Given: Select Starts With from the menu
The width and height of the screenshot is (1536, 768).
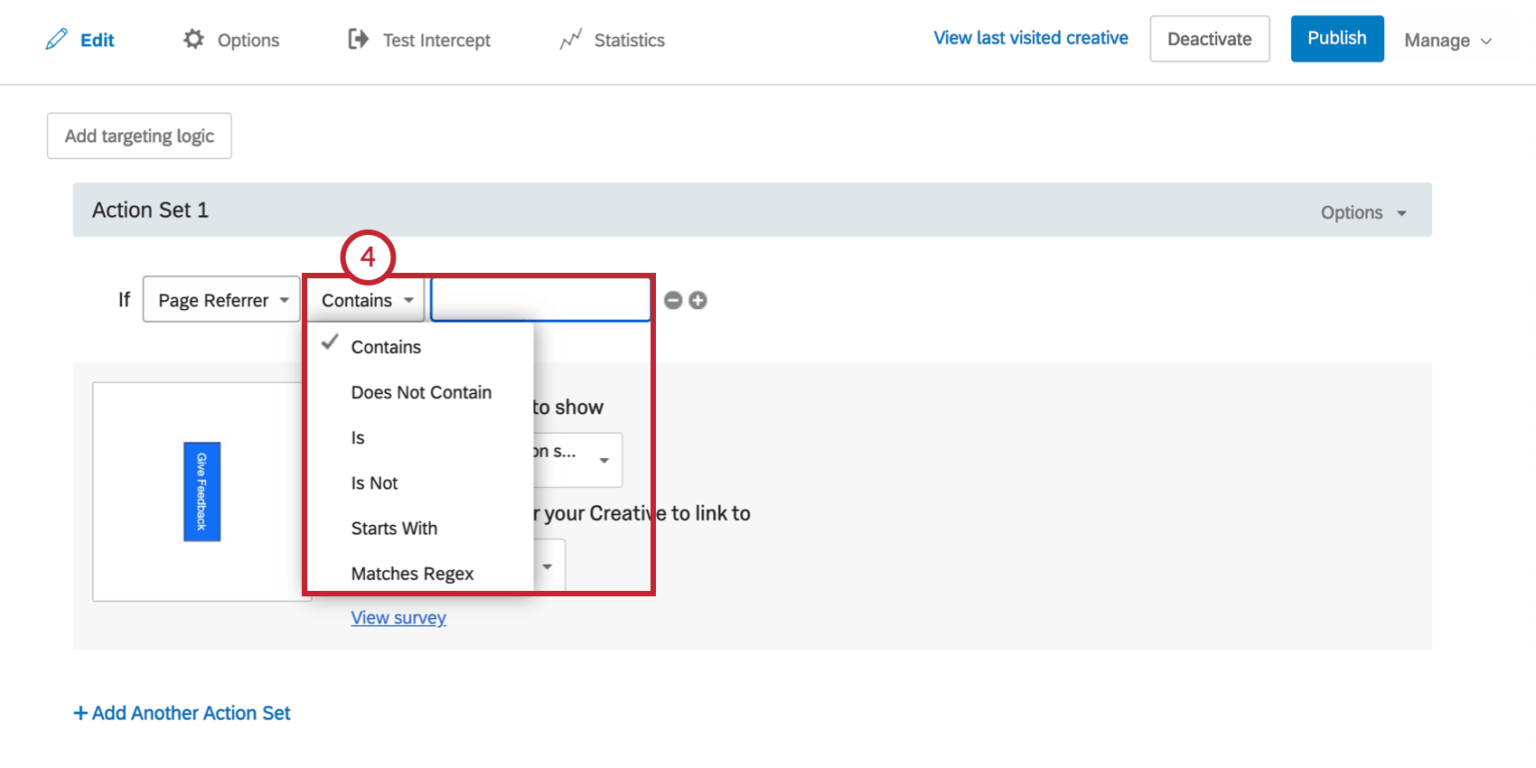Looking at the screenshot, I should click(x=394, y=528).
